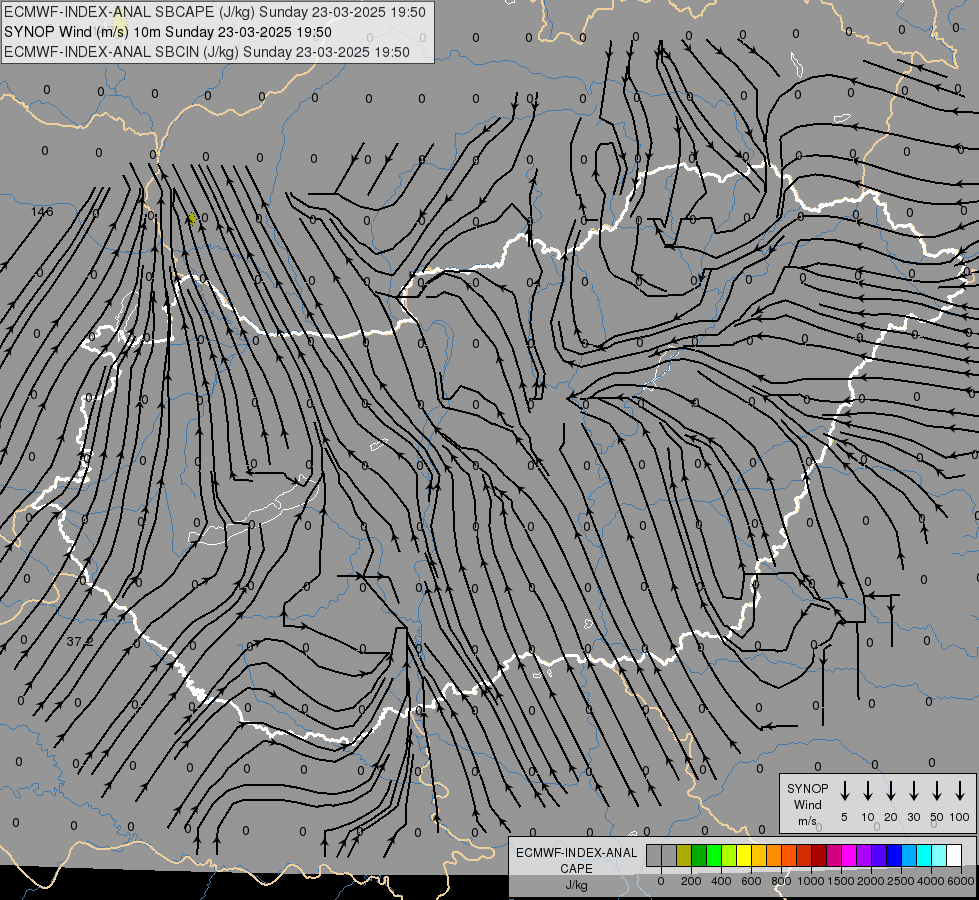Click the small yellow CAPE spot on the map

192,219
